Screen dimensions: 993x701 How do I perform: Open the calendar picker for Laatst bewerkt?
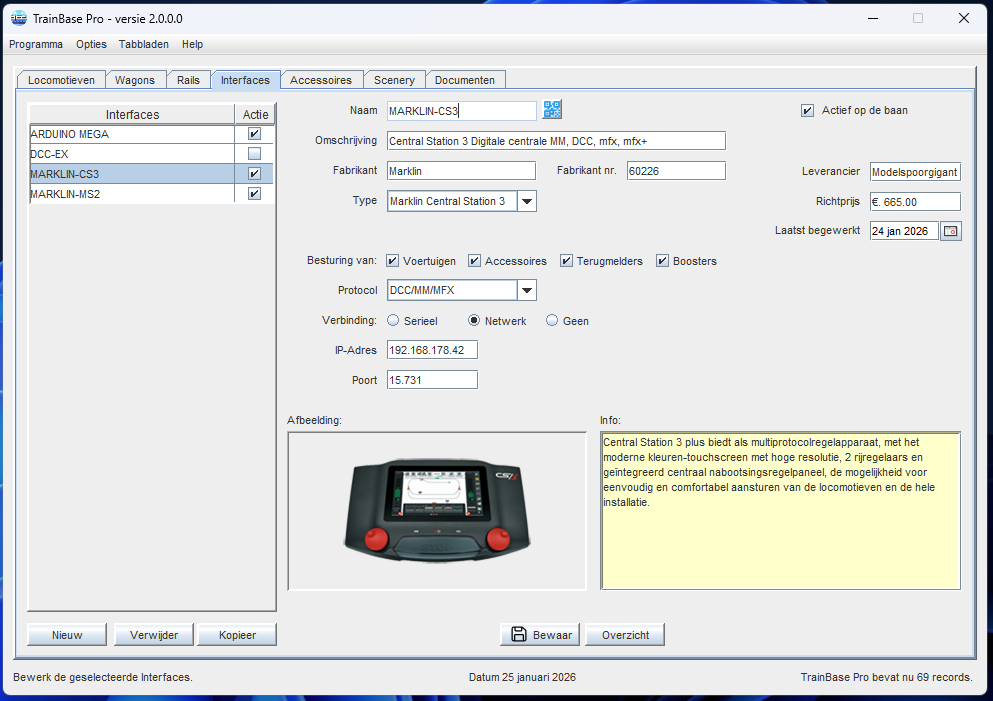tap(951, 231)
